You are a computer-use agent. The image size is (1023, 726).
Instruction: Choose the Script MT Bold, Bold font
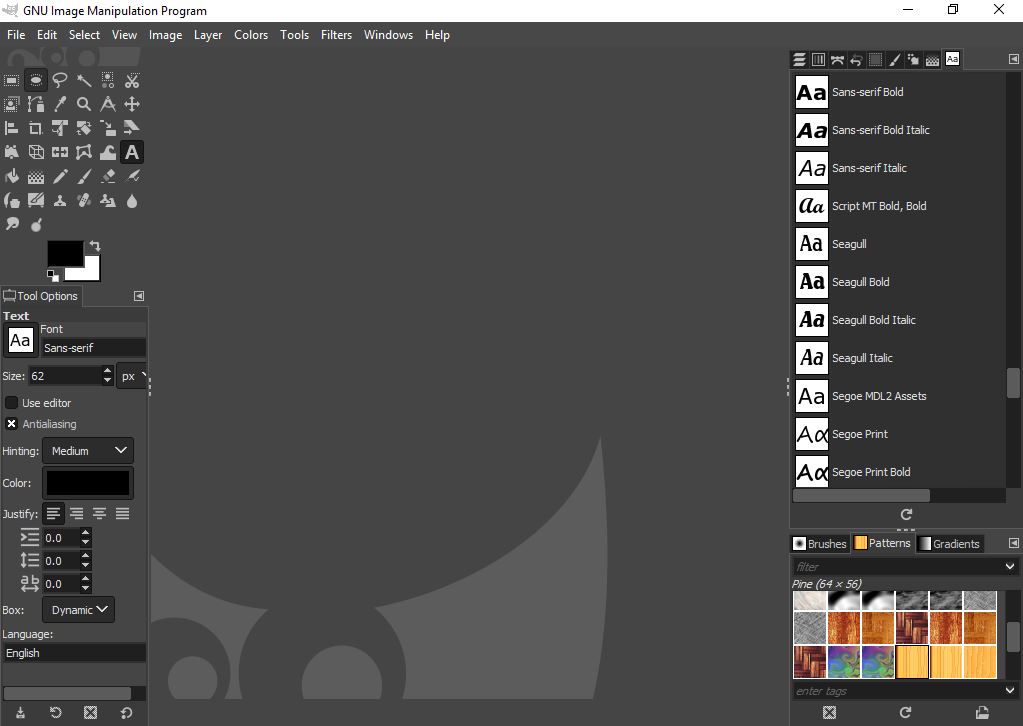coord(898,206)
